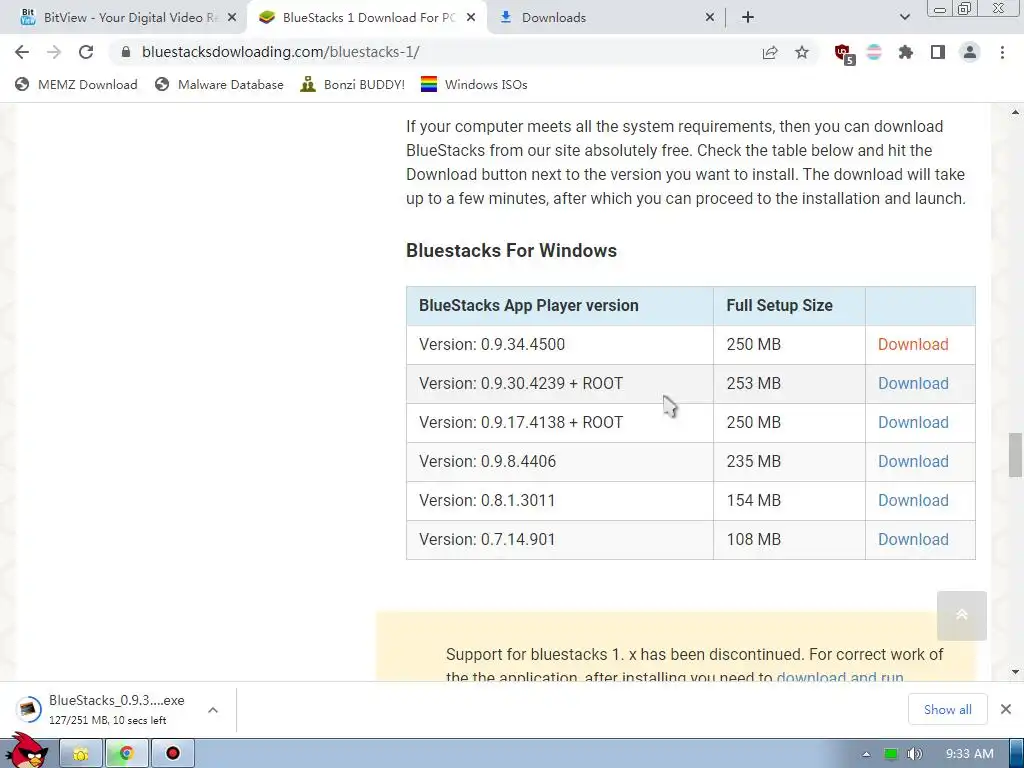Open the uBlock Origin extension icon
This screenshot has height=768, width=1024.
pos(844,54)
